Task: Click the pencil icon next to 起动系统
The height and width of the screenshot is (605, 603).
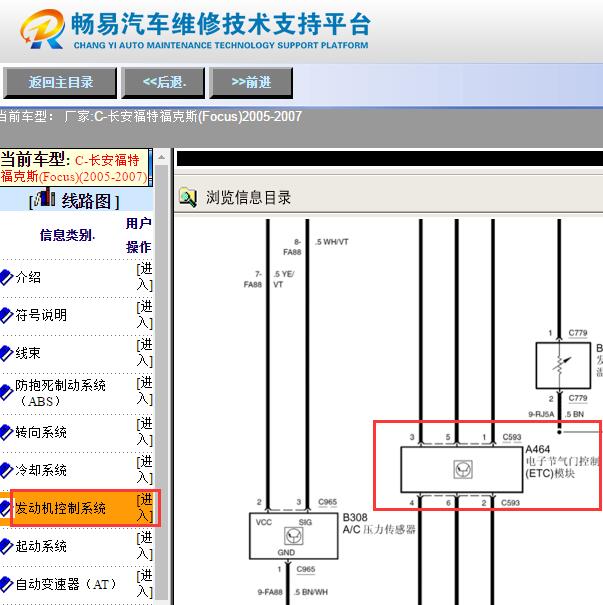Action: [6, 546]
